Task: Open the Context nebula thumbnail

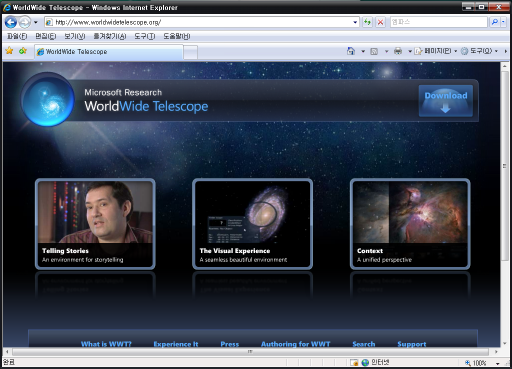Action: tap(410, 224)
